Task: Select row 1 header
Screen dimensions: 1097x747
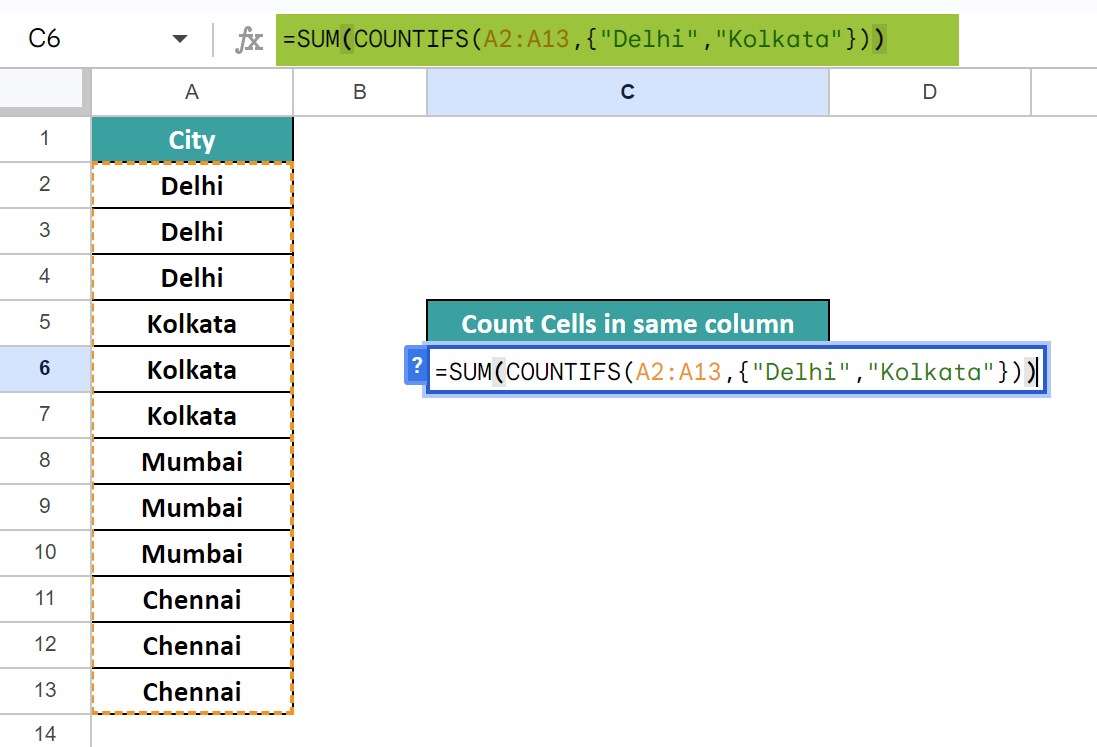Action: coord(45,138)
